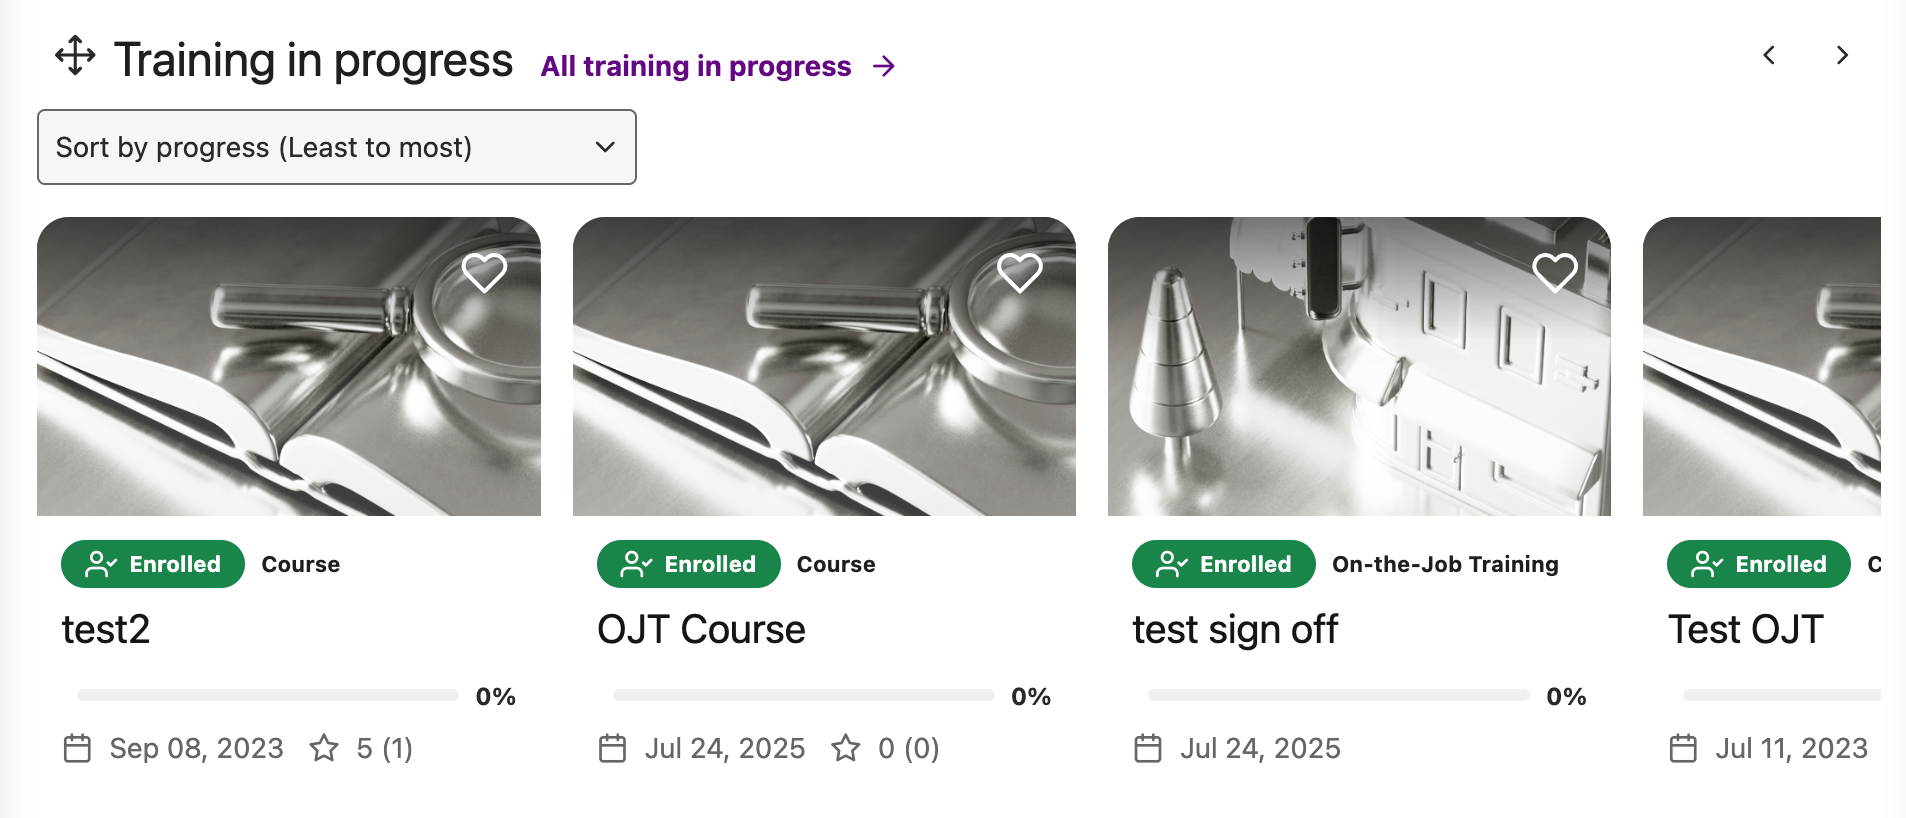Screen dimensions: 1906x818
Task: Favorite the test sign off training
Action: (x=1554, y=272)
